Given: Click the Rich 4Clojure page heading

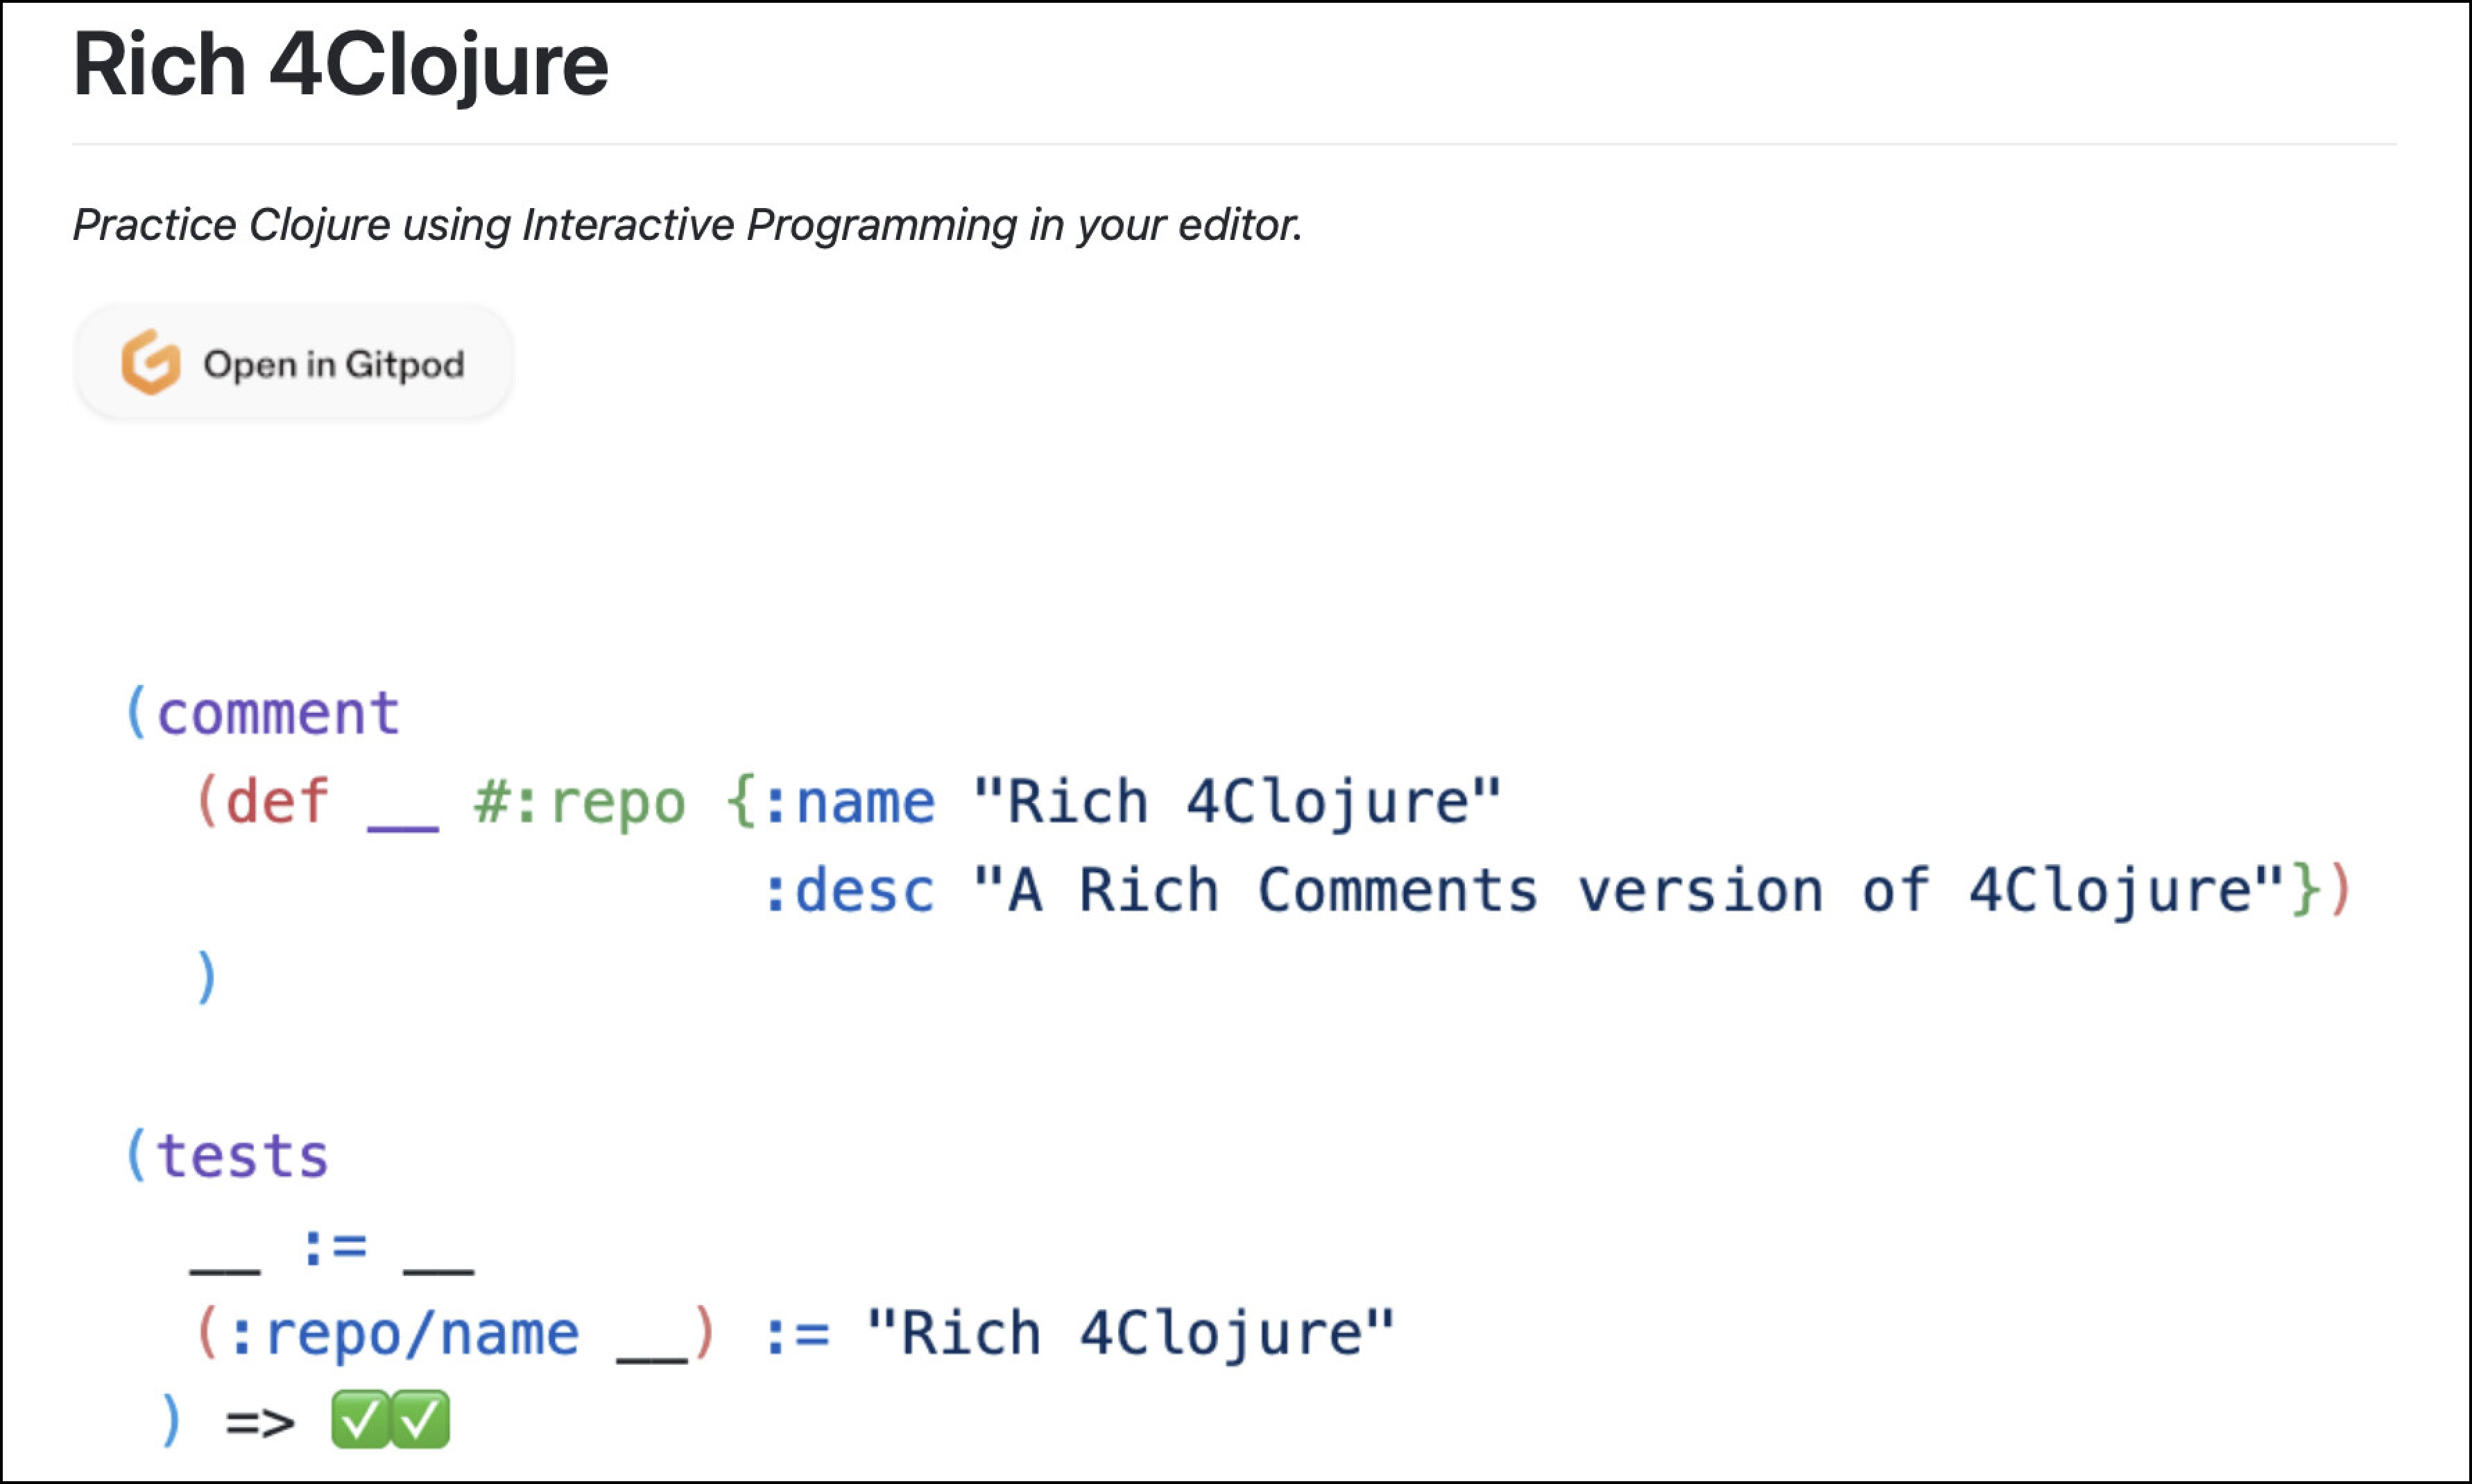Looking at the screenshot, I should tap(340, 66).
